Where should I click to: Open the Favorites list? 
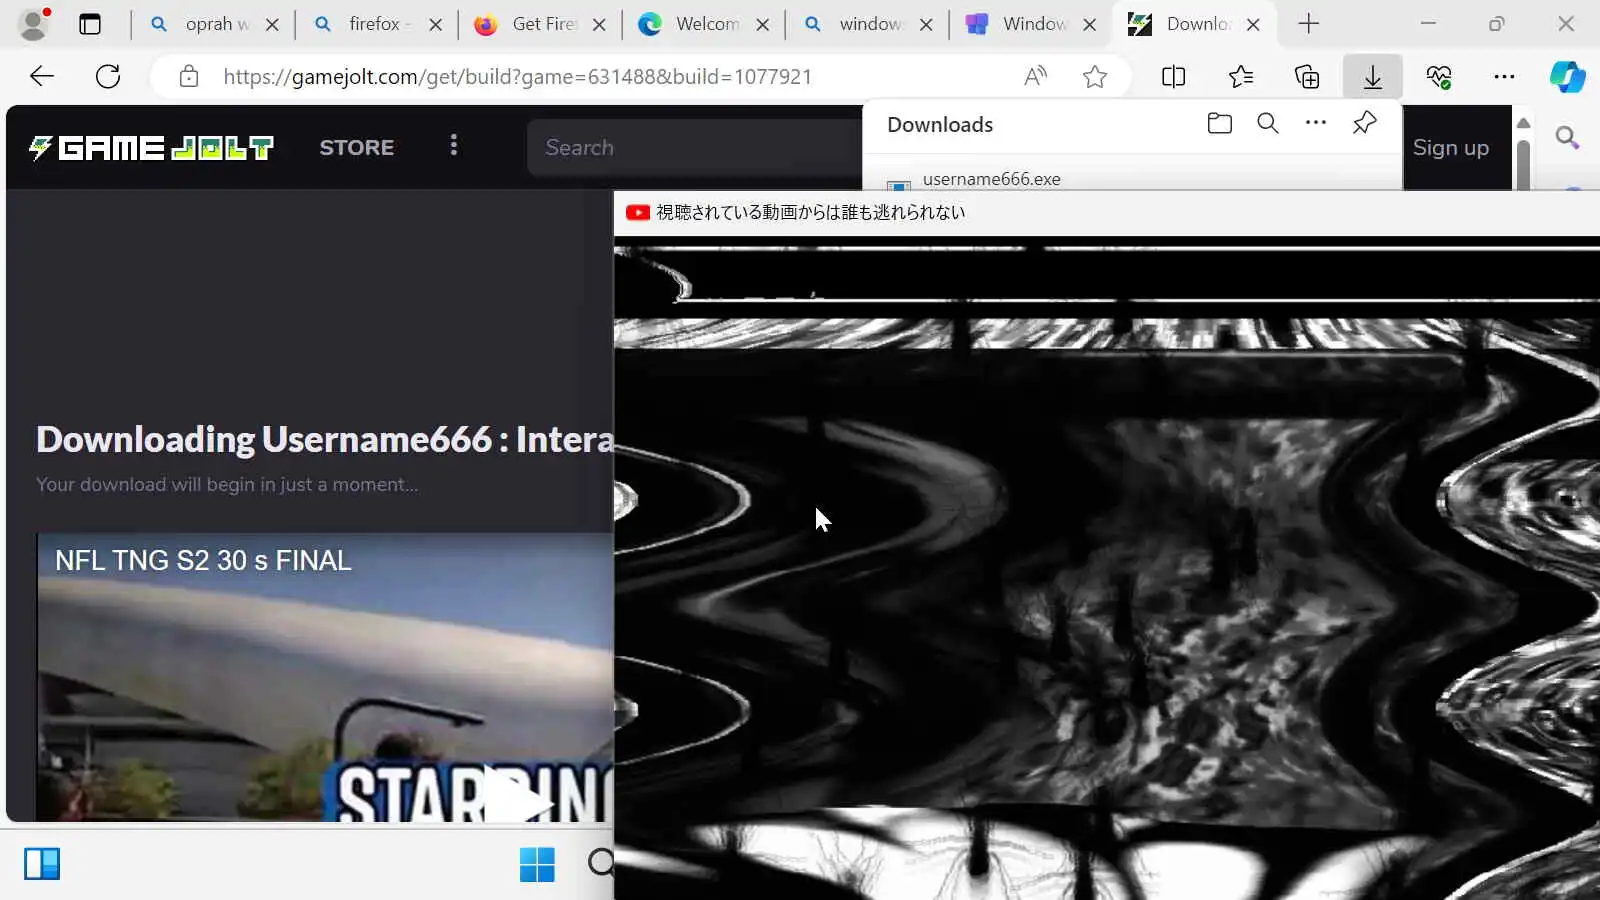click(1241, 76)
